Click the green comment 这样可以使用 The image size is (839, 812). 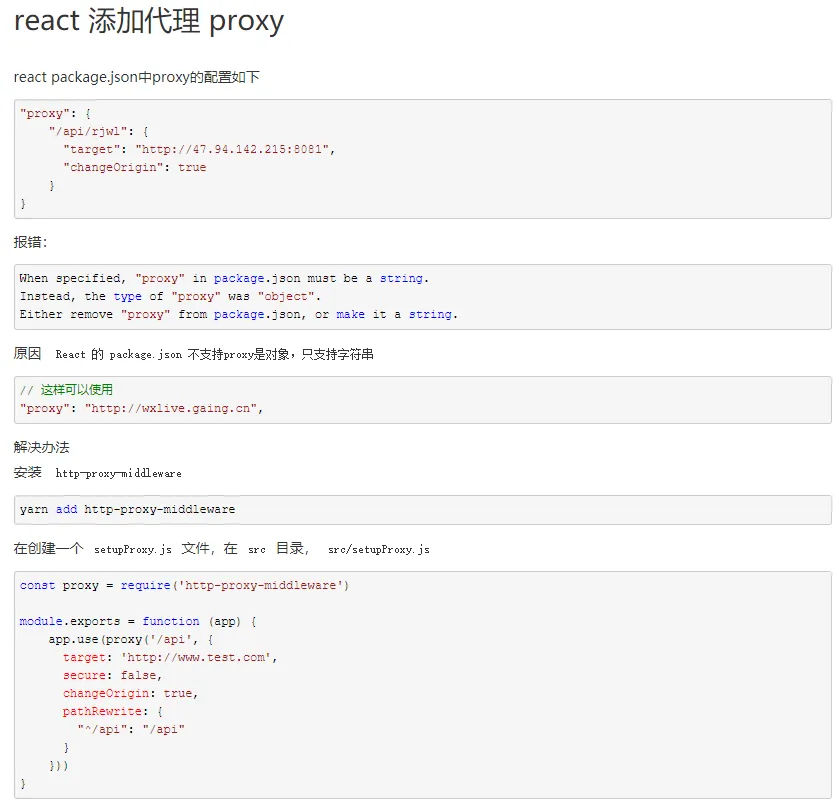tap(66, 390)
